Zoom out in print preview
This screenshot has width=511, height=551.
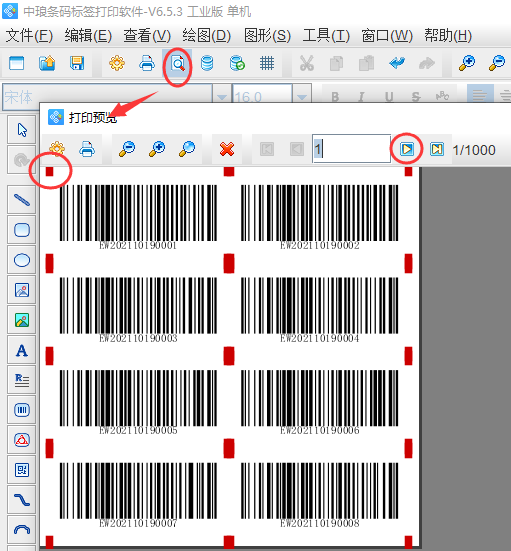pos(127,149)
